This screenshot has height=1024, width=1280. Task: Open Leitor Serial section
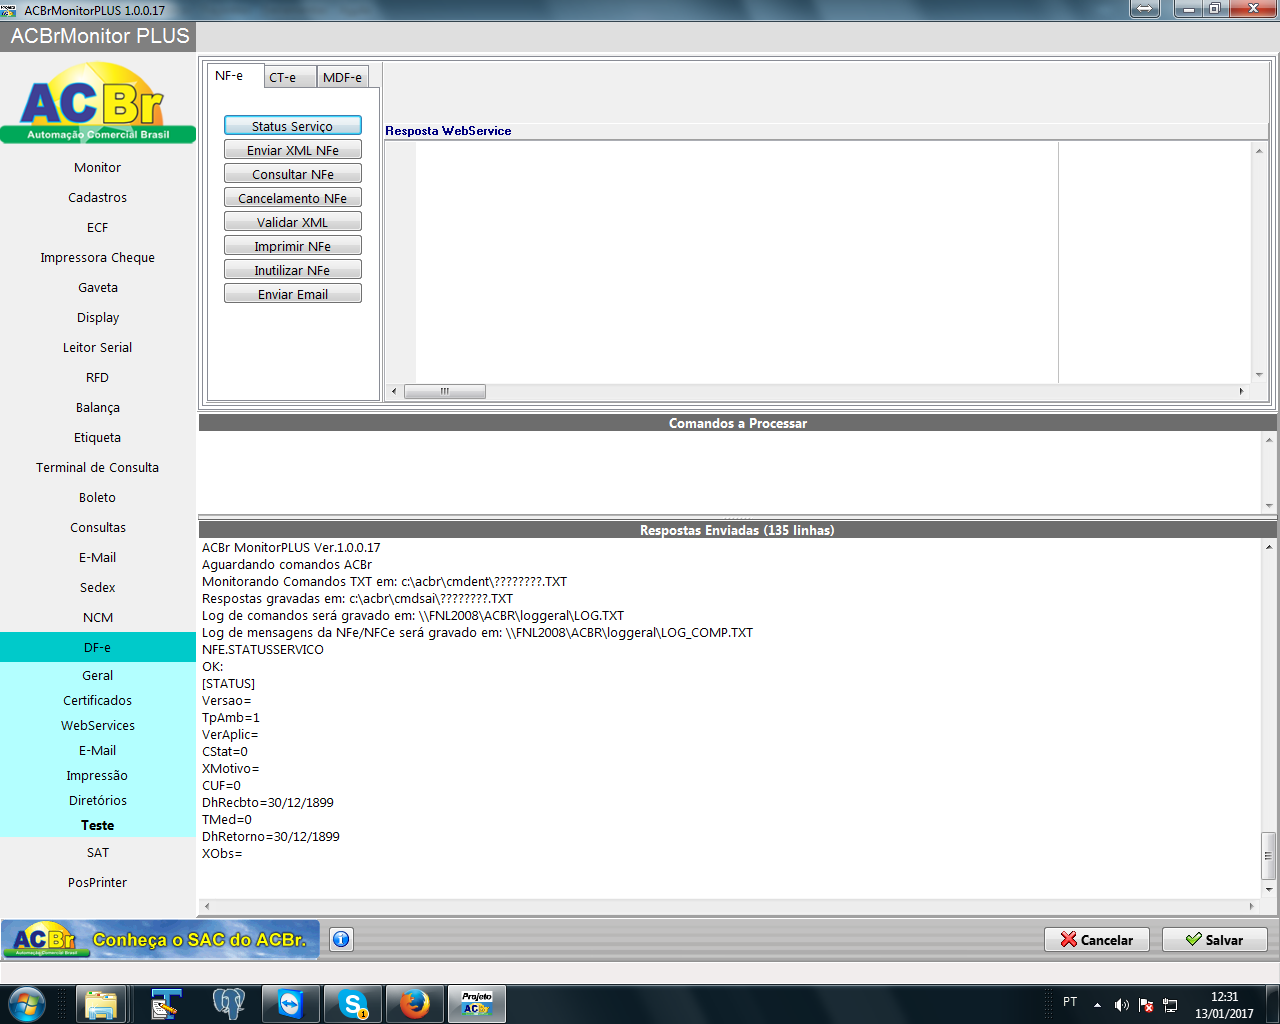point(98,347)
